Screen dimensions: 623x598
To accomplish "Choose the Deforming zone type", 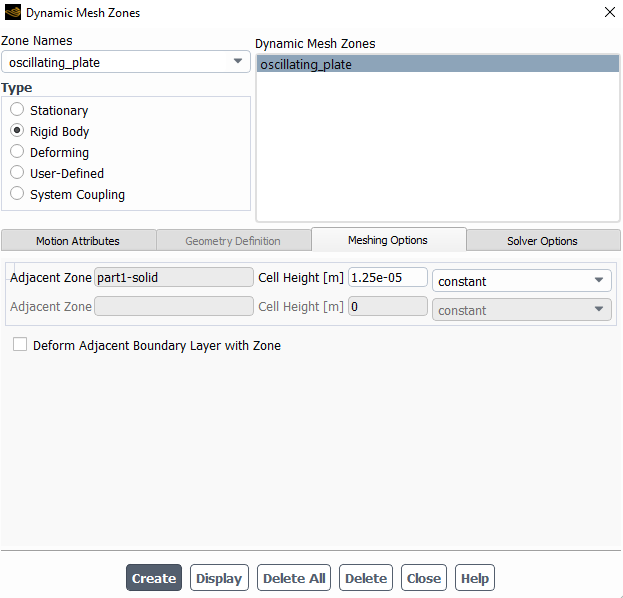I will [x=17, y=151].
